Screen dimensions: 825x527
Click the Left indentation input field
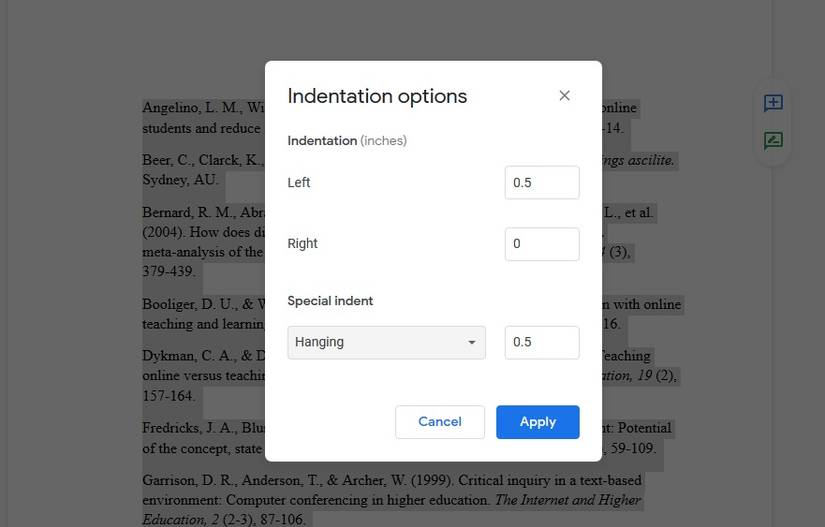[541, 183]
